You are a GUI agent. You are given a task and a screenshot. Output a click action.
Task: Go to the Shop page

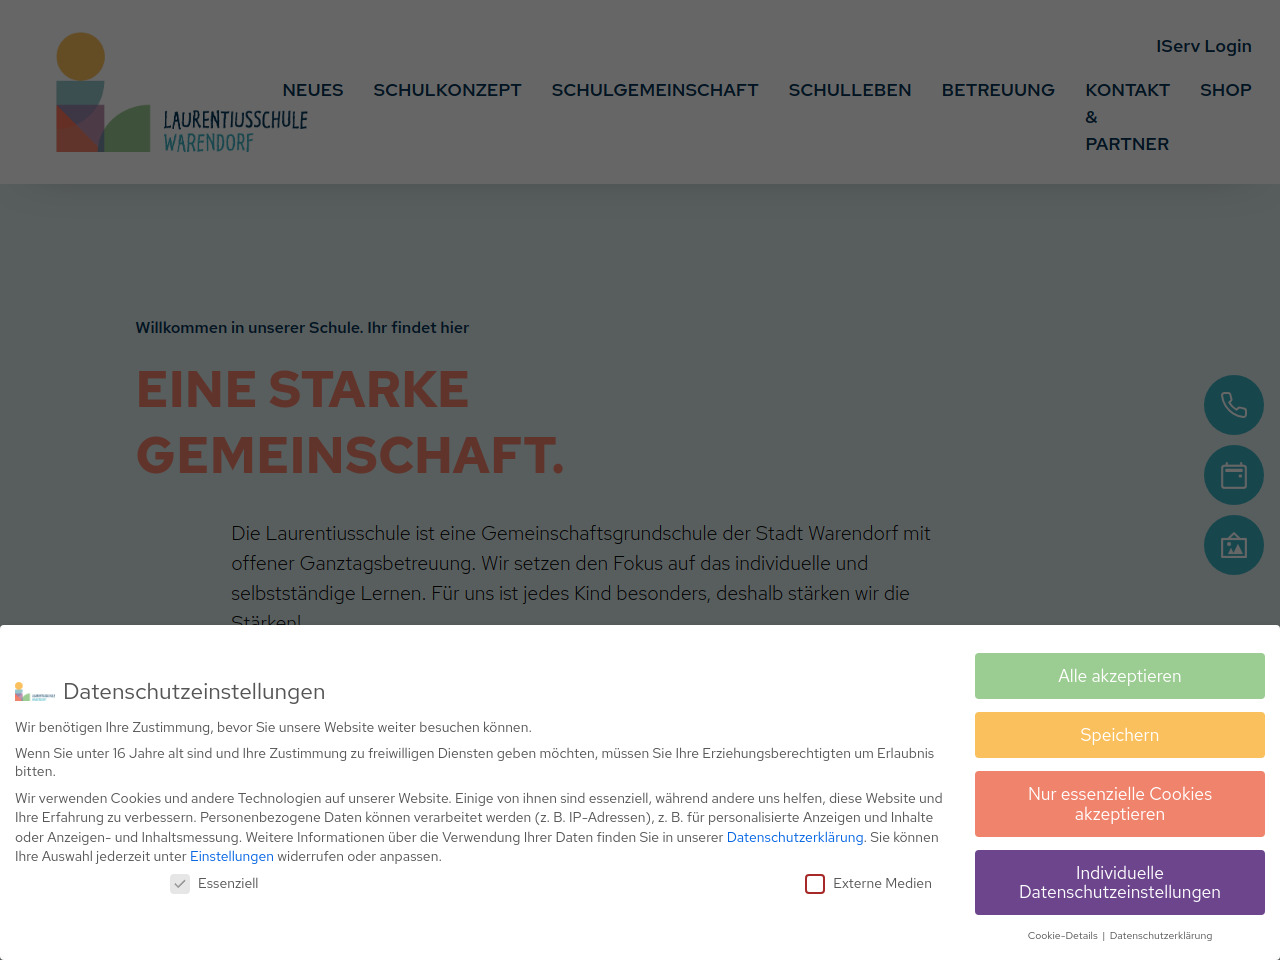tap(1225, 90)
